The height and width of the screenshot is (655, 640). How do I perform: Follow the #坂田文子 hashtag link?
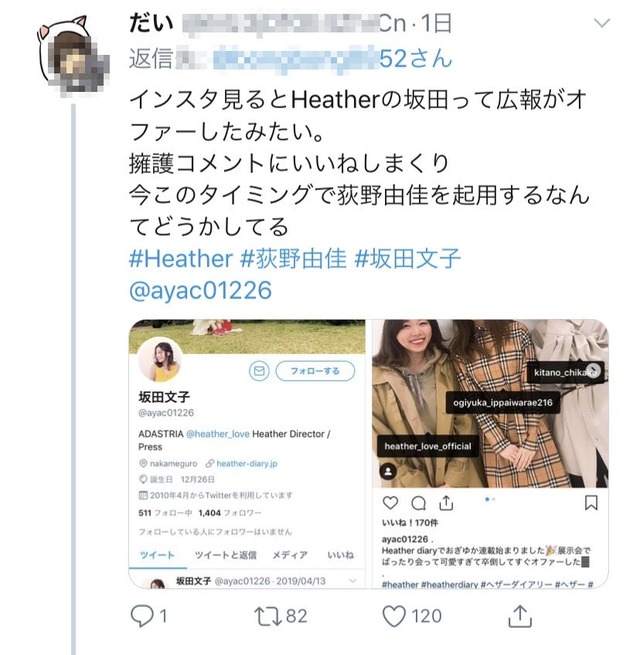[x=407, y=259]
